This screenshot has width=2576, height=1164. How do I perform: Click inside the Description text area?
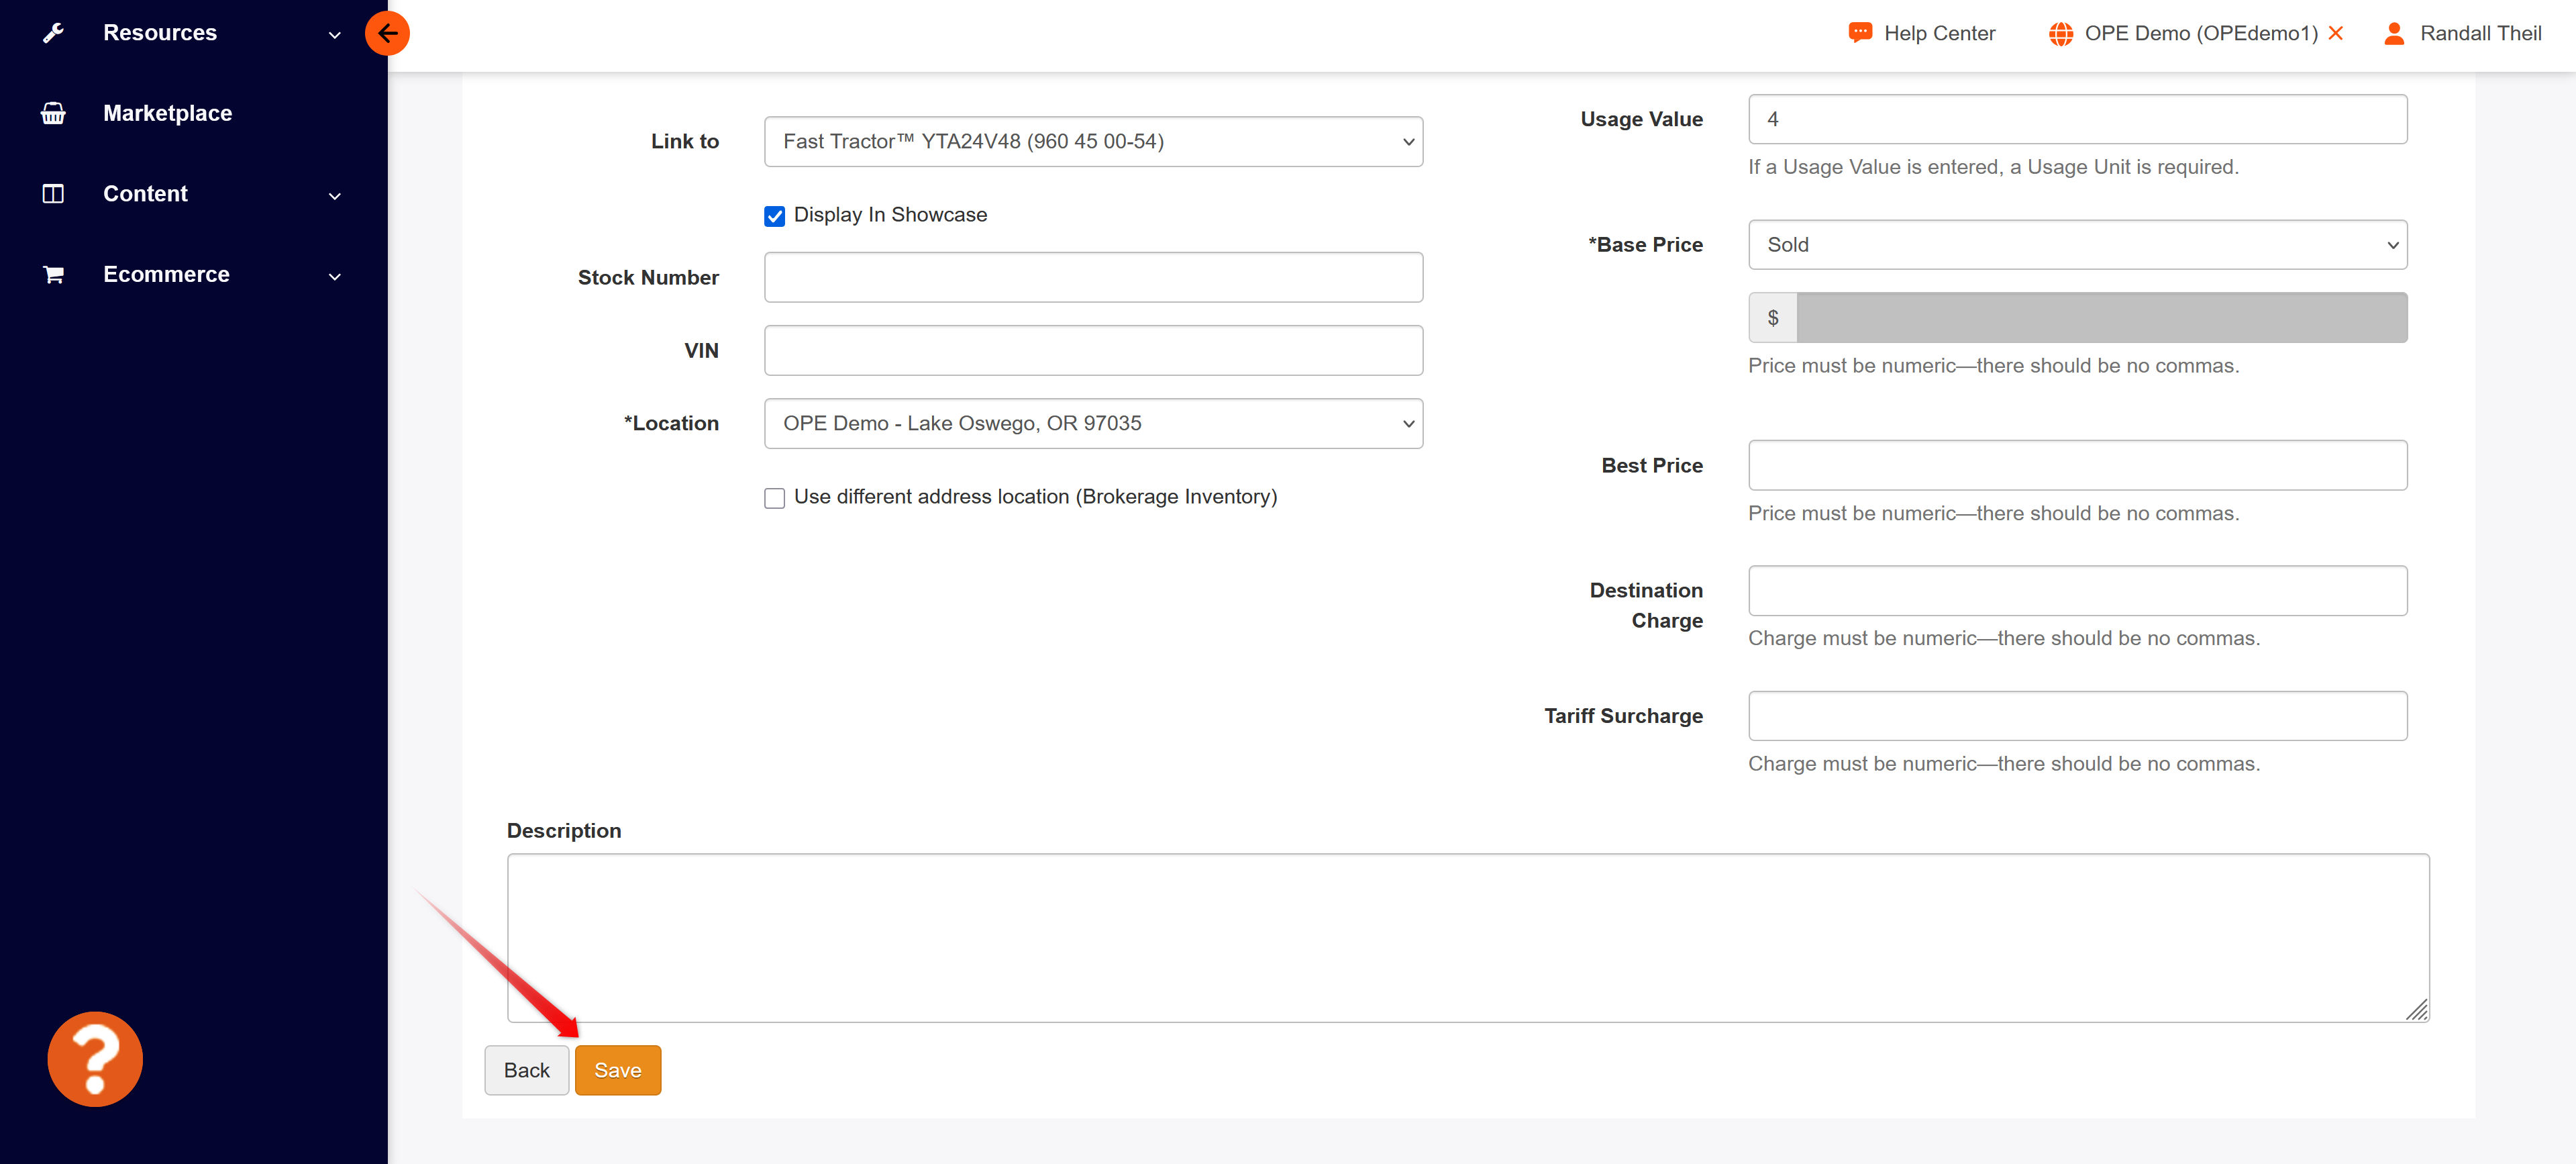pyautogui.click(x=1467, y=938)
